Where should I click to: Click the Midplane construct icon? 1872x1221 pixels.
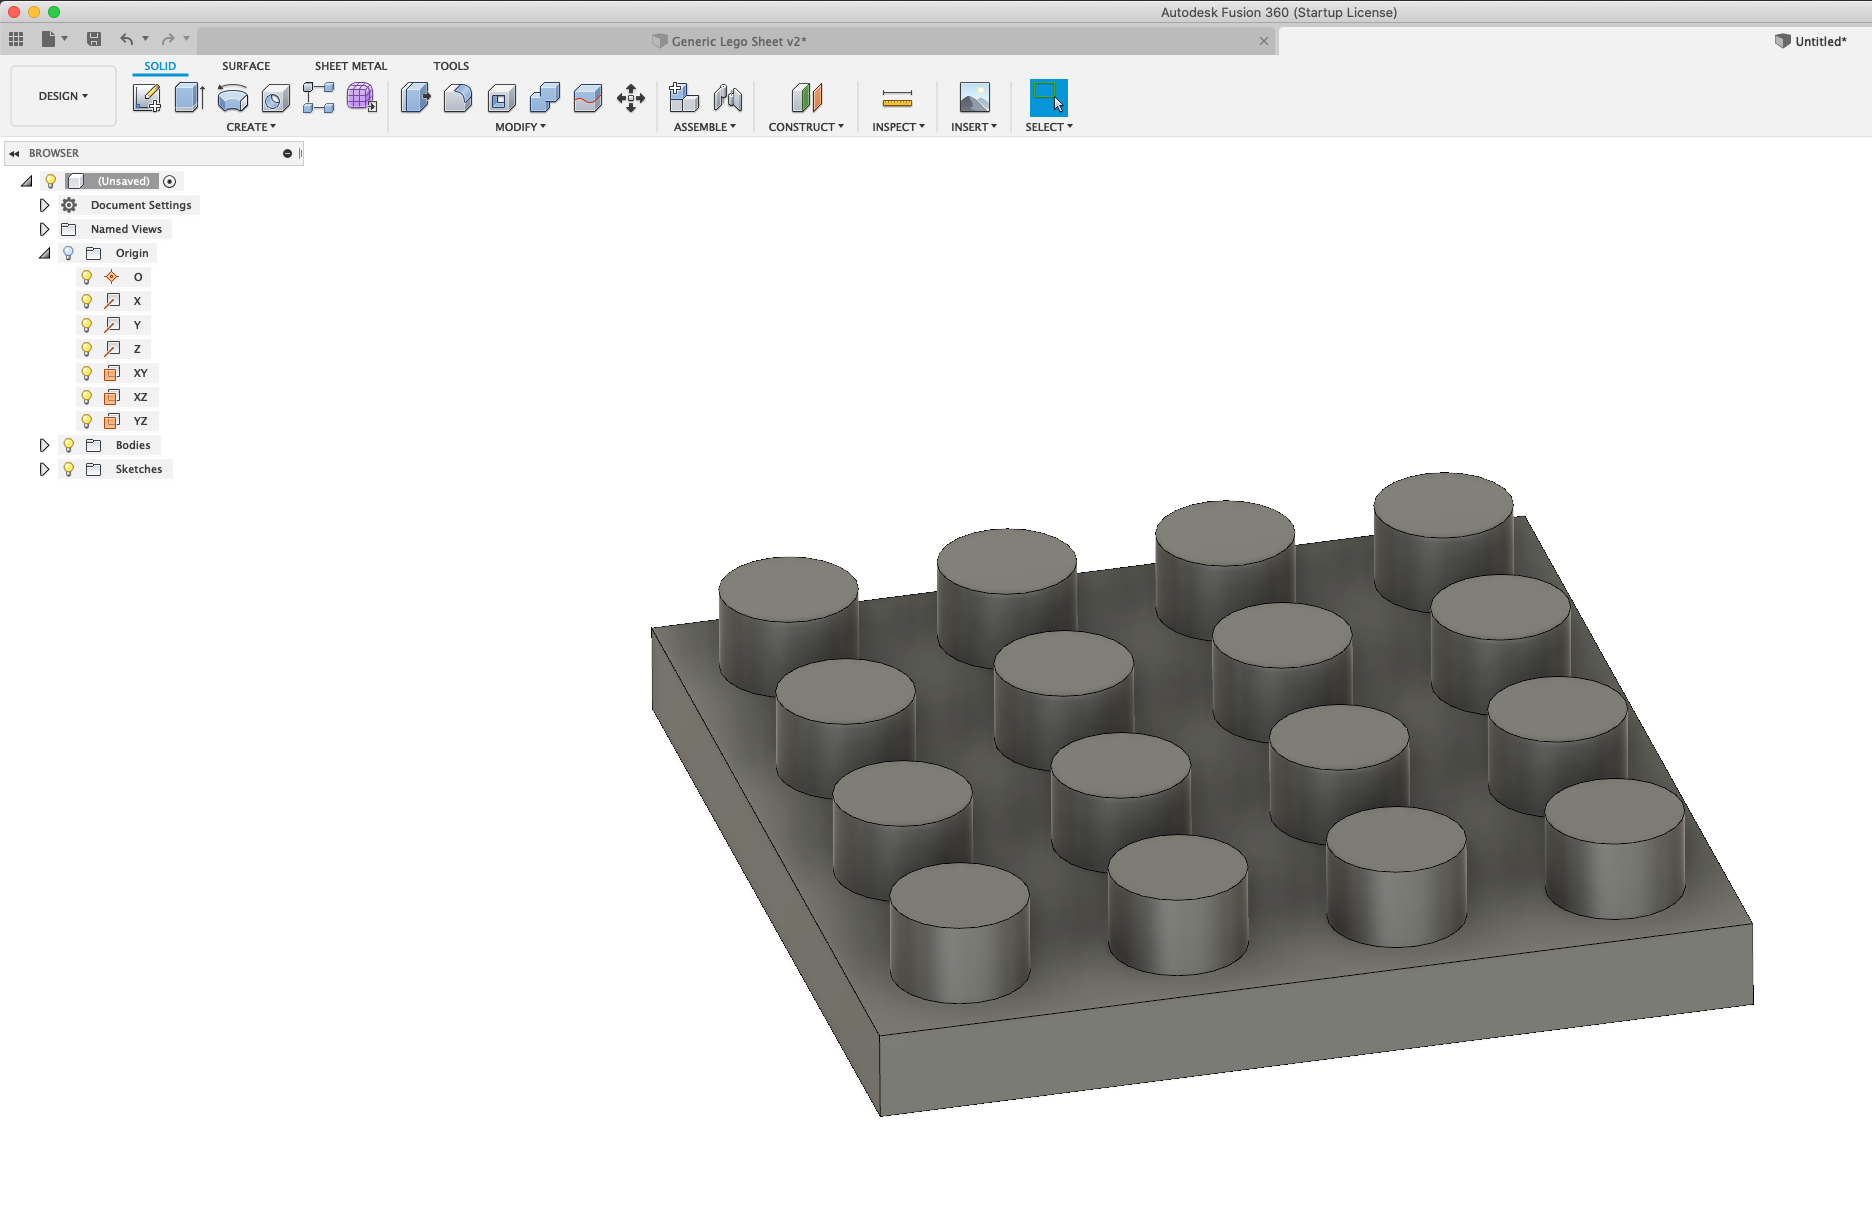click(806, 98)
